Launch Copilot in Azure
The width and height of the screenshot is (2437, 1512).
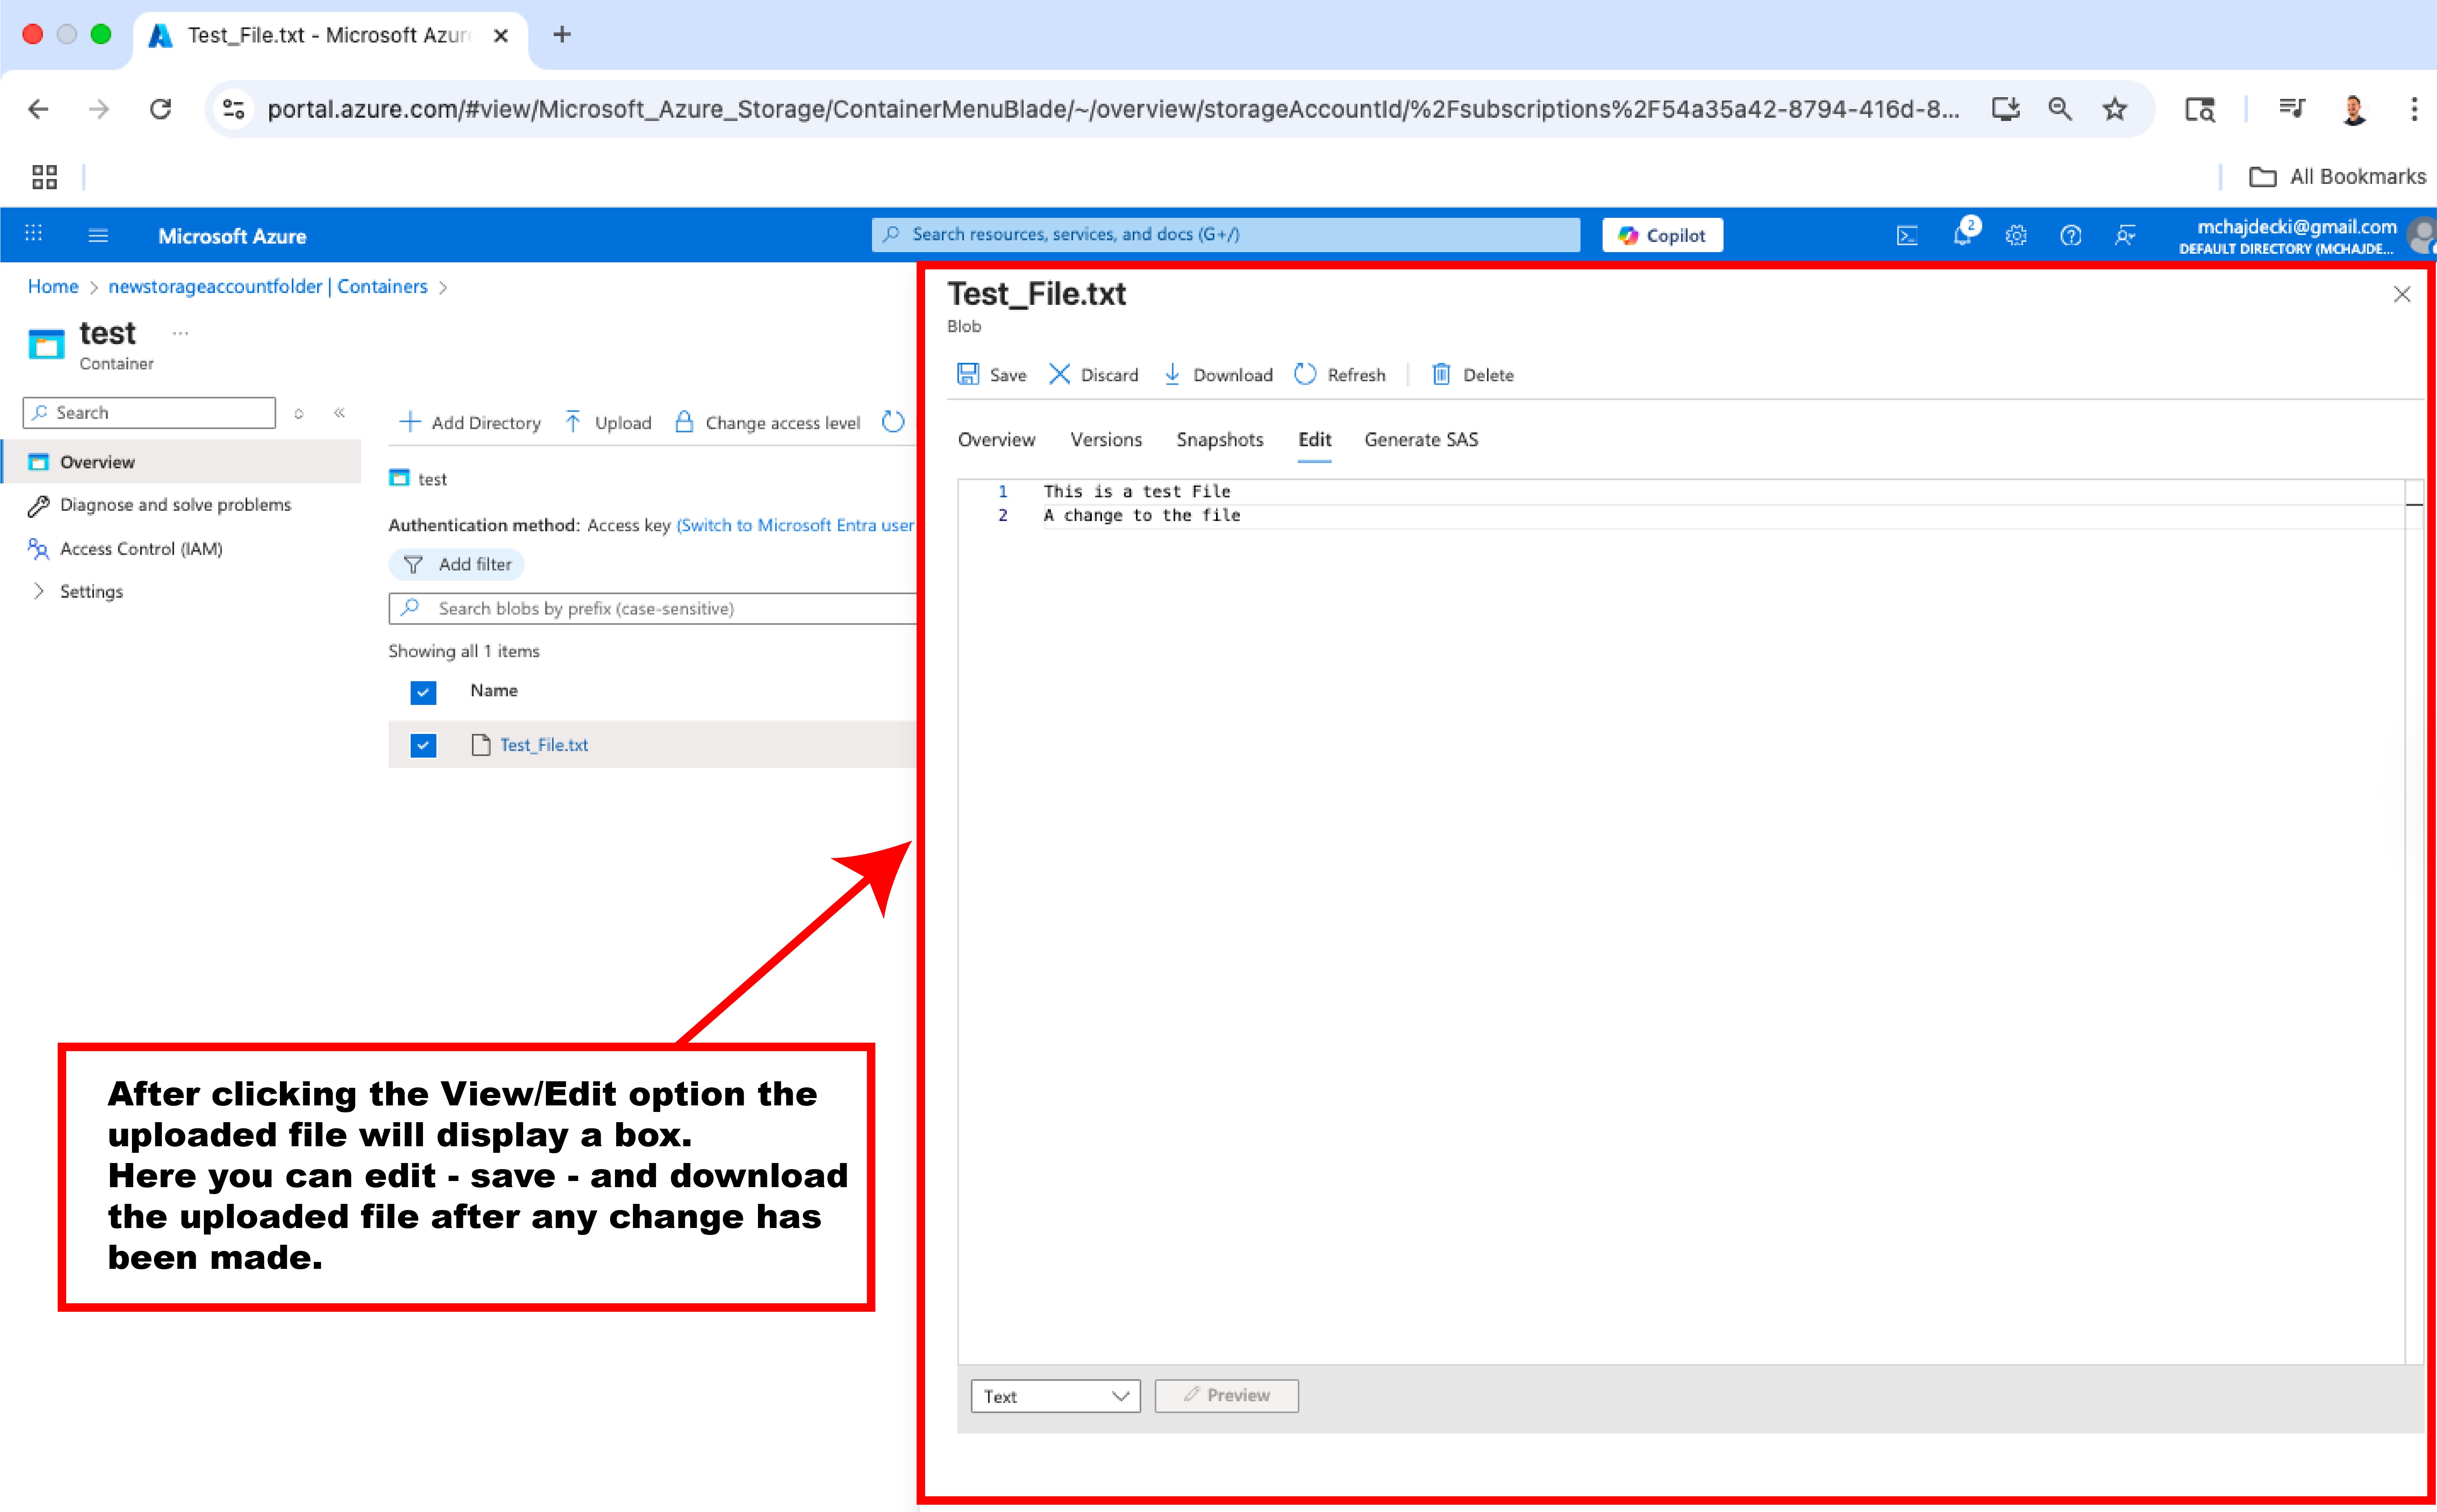pyautogui.click(x=1662, y=235)
